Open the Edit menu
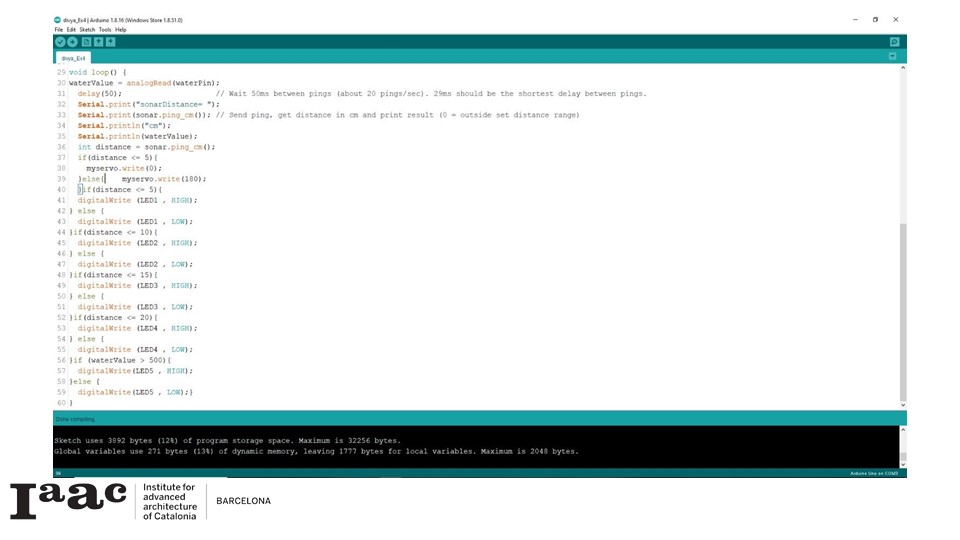The width and height of the screenshot is (960, 540). pyautogui.click(x=71, y=30)
